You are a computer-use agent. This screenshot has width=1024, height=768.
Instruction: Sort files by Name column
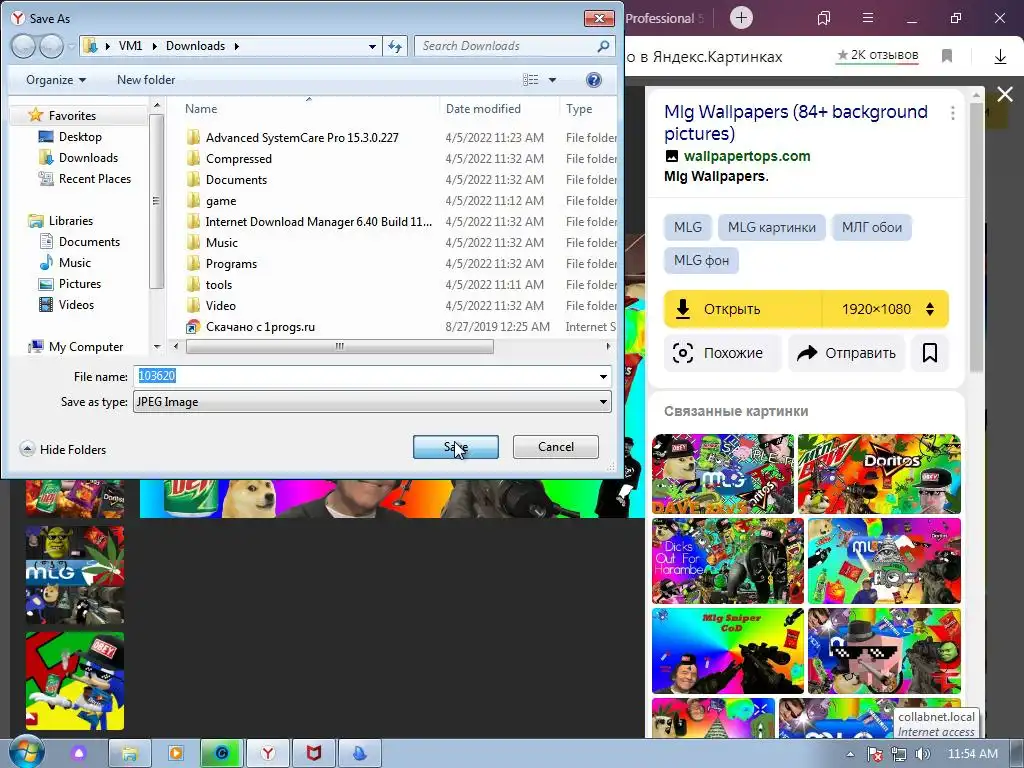201,108
